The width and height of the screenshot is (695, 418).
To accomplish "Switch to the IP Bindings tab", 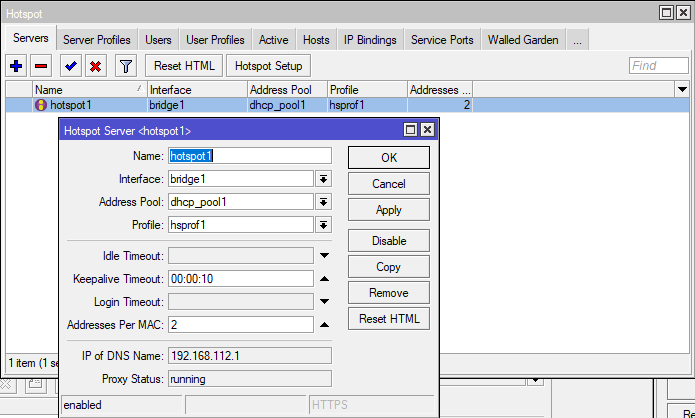I will click(x=370, y=40).
